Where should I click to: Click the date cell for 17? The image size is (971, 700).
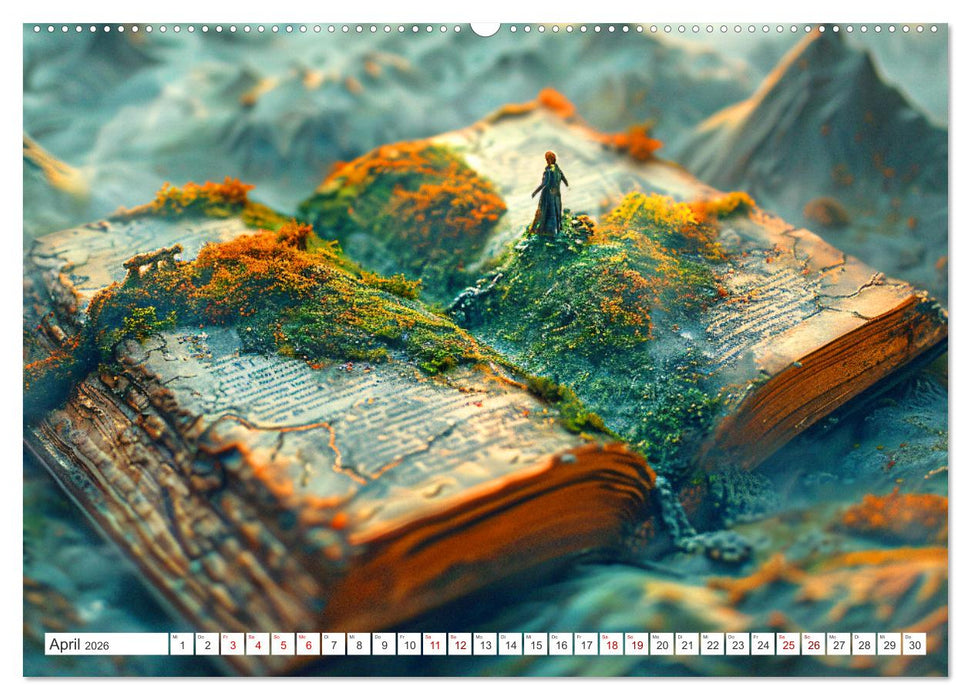[x=586, y=644]
